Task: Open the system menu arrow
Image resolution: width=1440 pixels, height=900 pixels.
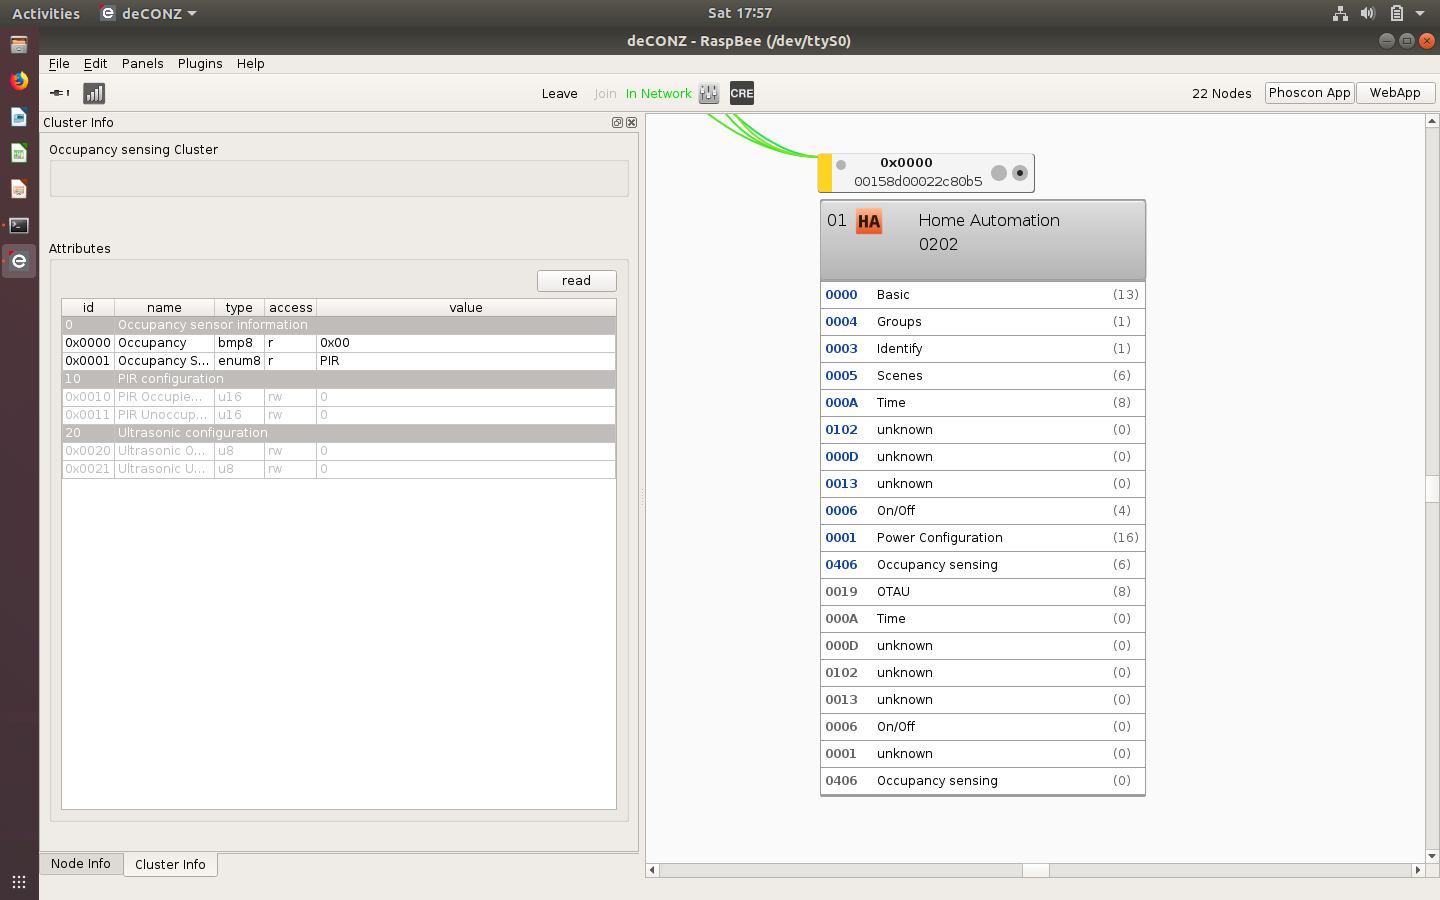Action: point(1420,13)
